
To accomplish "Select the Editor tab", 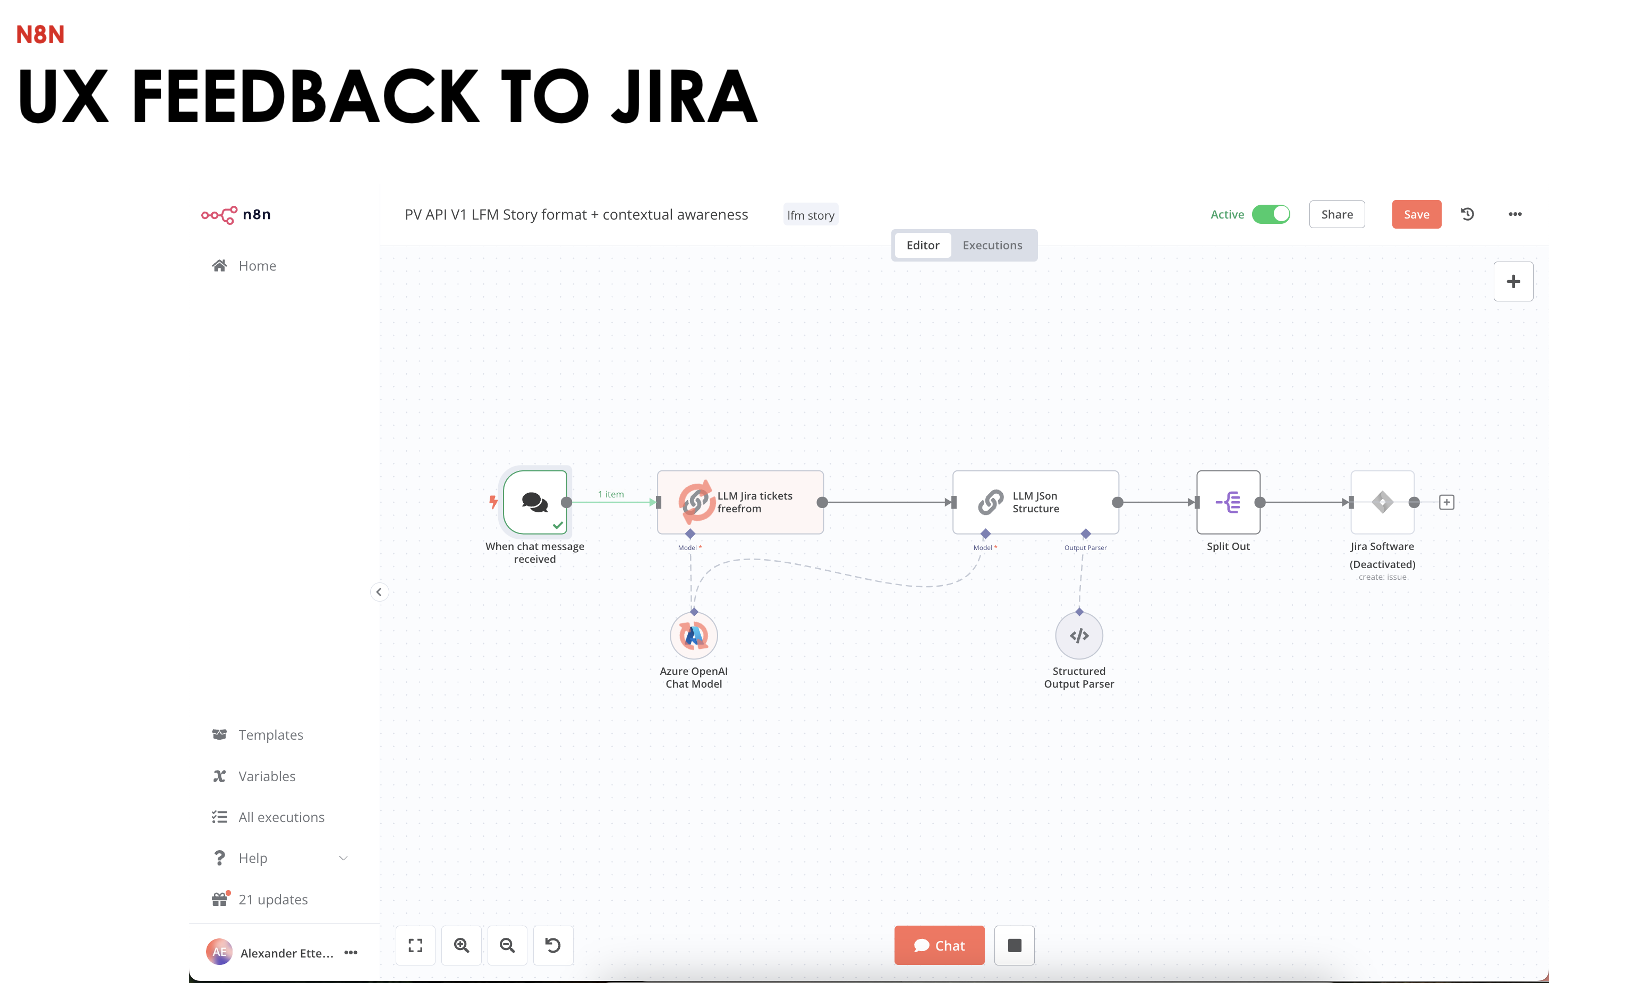I will [x=922, y=245].
